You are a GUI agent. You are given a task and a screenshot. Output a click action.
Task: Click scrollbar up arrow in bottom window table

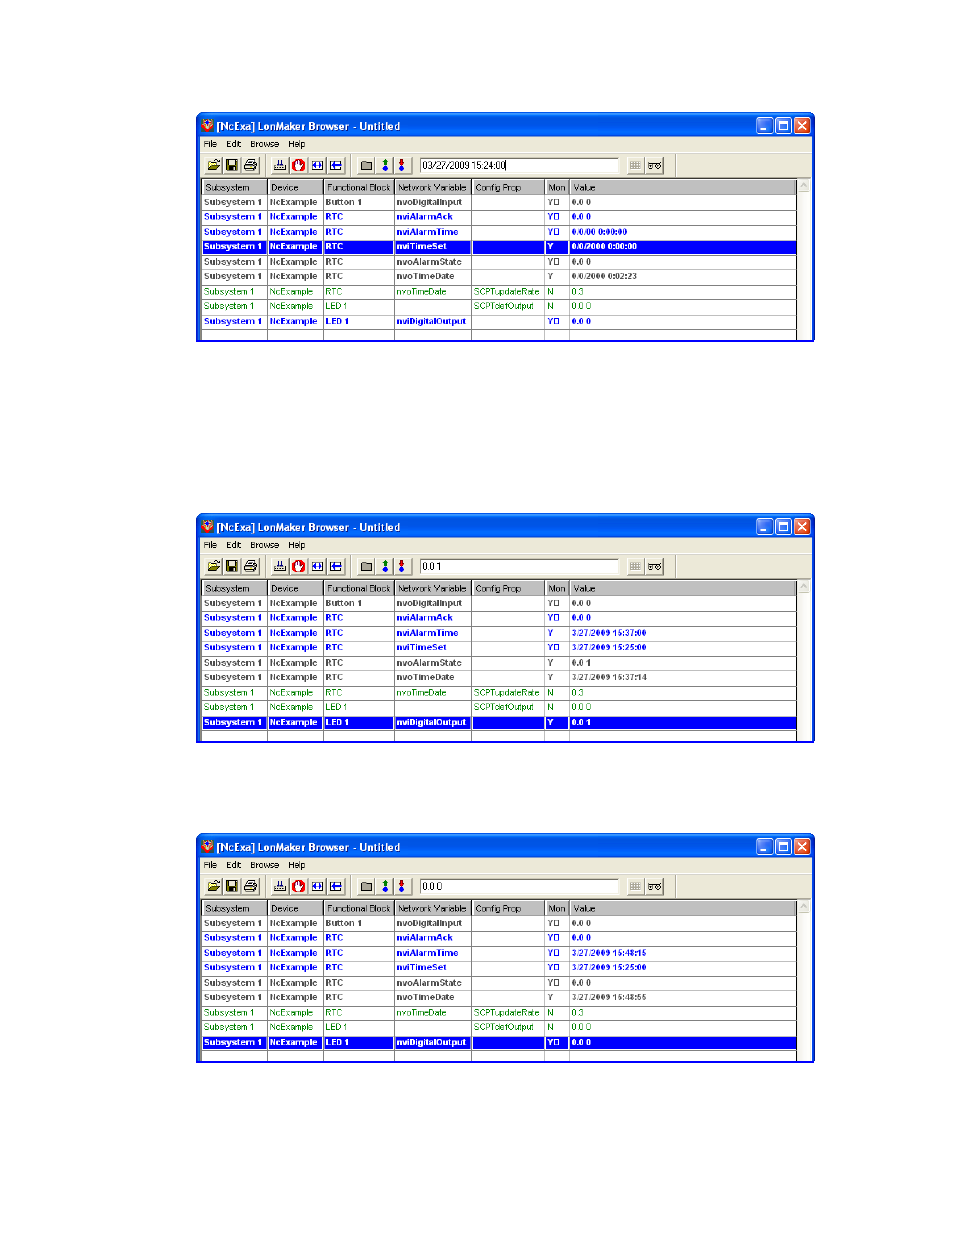[x=804, y=907]
